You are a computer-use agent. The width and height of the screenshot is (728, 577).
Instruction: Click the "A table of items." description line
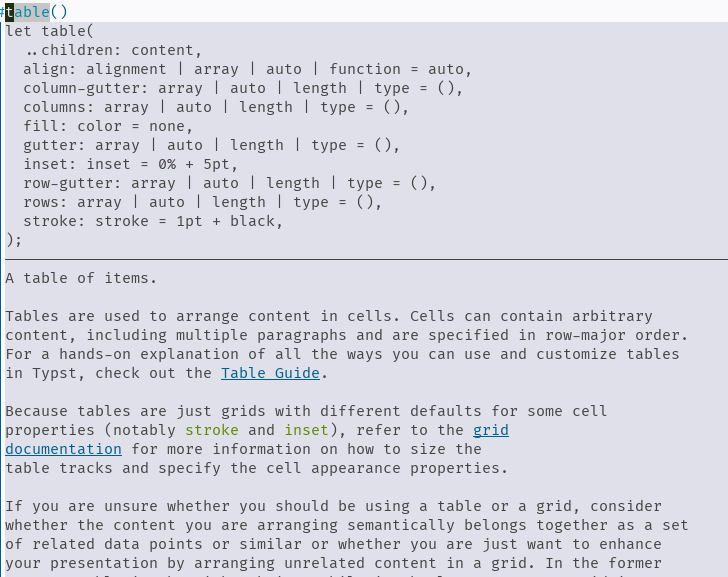[x=81, y=278]
